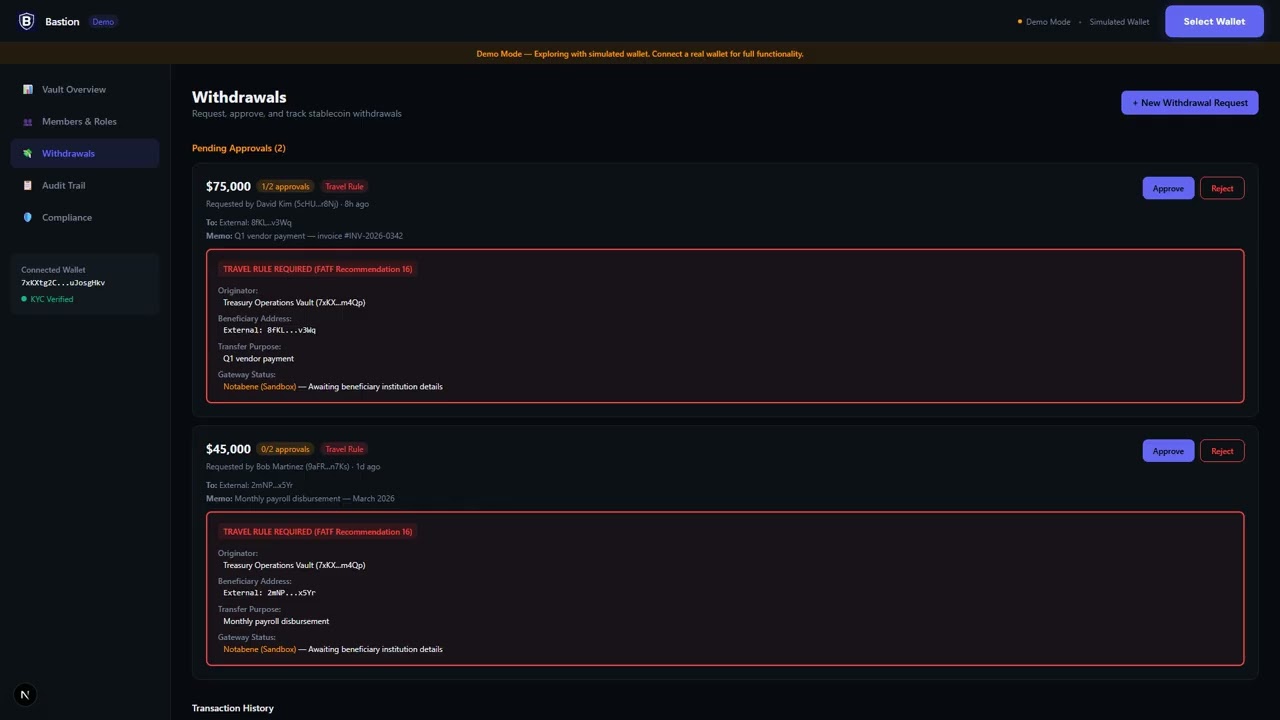Click the green KYC Verified status dot
The width and height of the screenshot is (1280, 720).
[24, 299]
